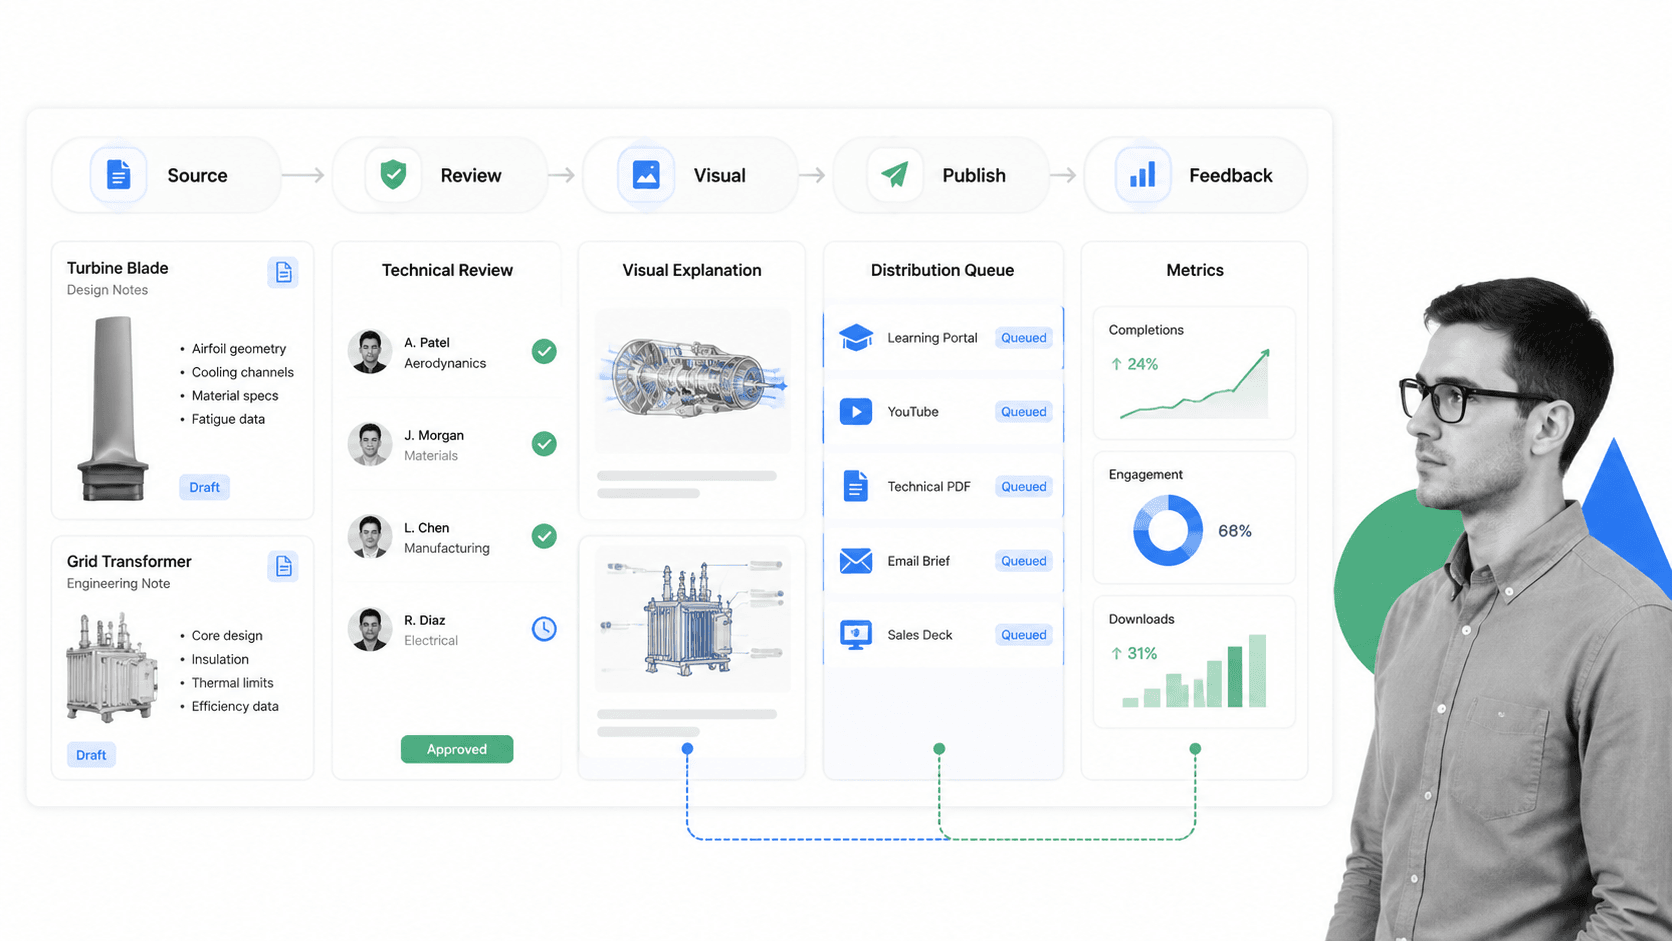The height and width of the screenshot is (941, 1672).
Task: Click the Distribution Queue heading
Action: click(x=942, y=270)
